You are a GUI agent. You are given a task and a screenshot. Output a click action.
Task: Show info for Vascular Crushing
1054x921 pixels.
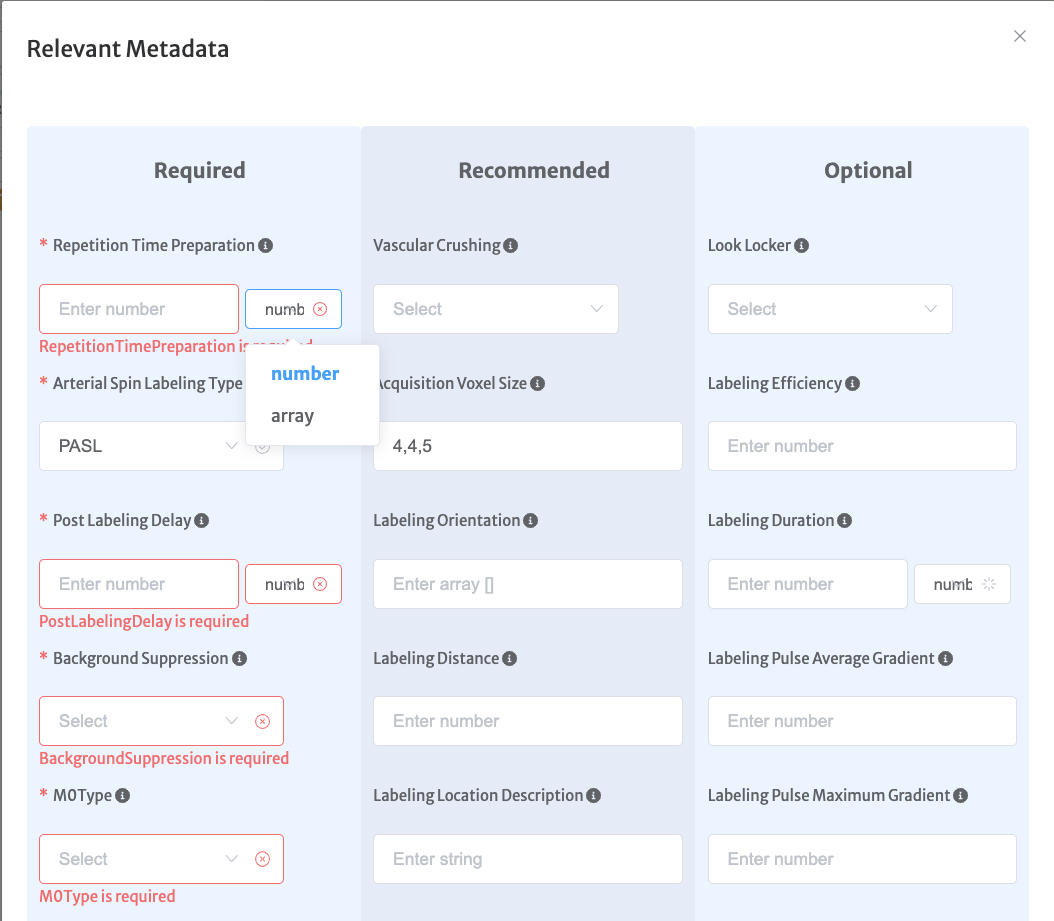point(511,245)
